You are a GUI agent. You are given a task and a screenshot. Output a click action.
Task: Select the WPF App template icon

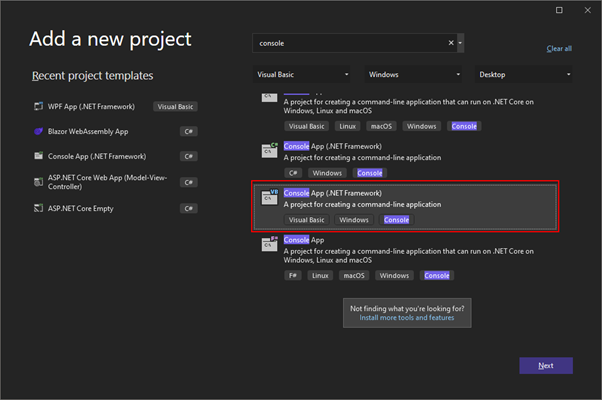[x=38, y=105]
